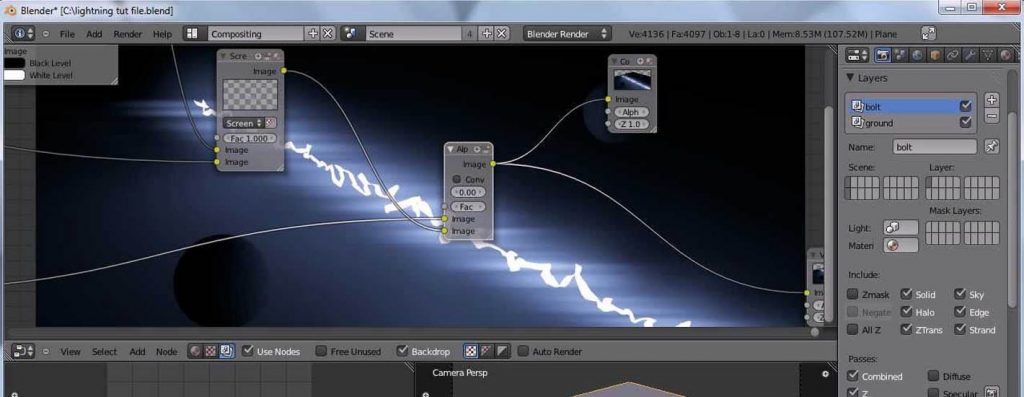
Task: Open the File menu
Action: pyautogui.click(x=67, y=34)
